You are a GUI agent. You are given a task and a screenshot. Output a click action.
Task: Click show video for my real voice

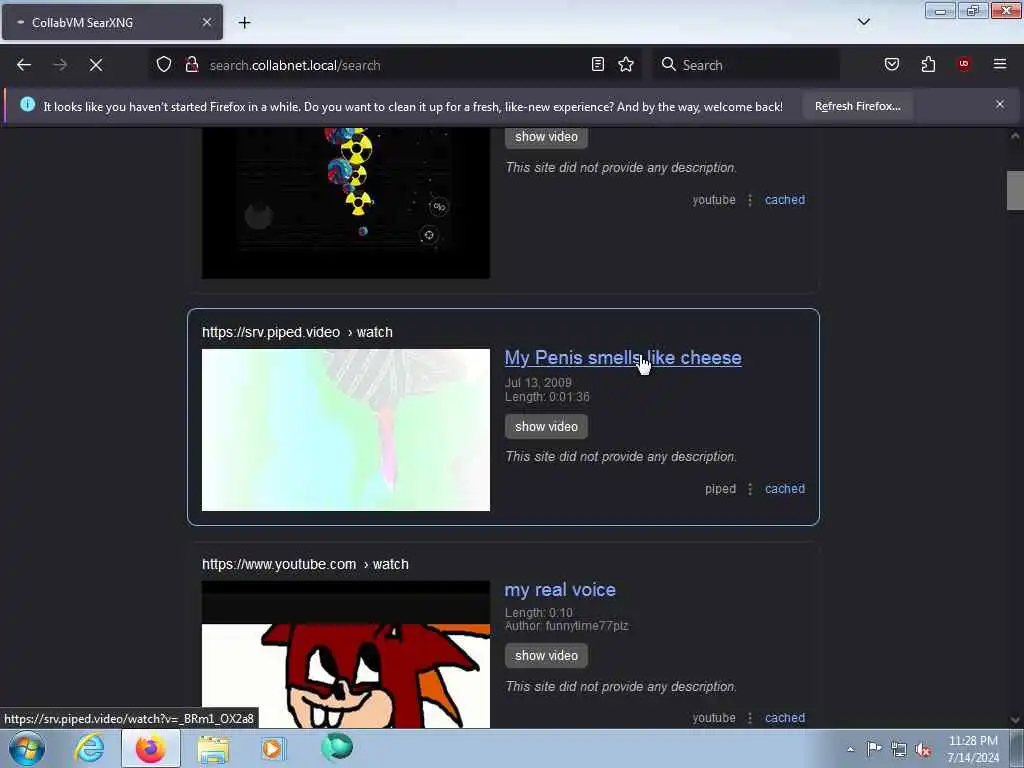click(x=546, y=656)
